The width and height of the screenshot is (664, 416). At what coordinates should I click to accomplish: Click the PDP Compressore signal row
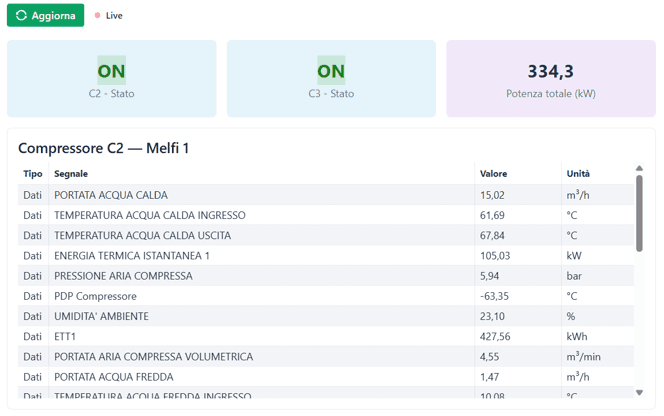326,296
